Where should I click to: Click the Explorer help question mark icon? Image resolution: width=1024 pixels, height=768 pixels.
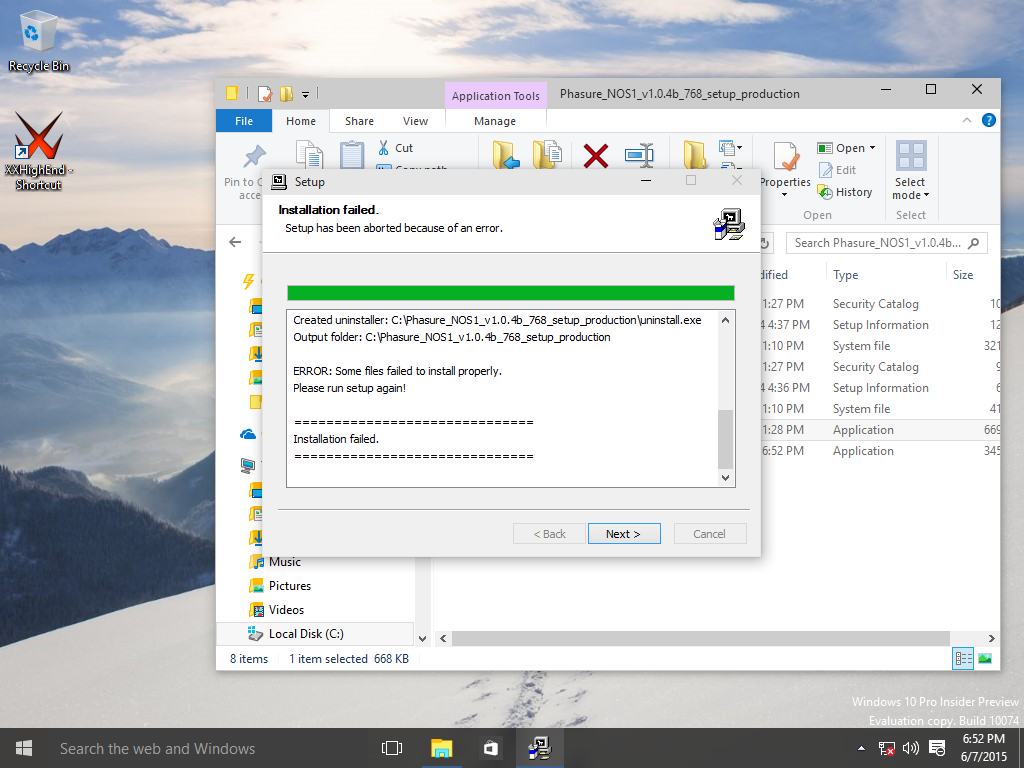989,120
